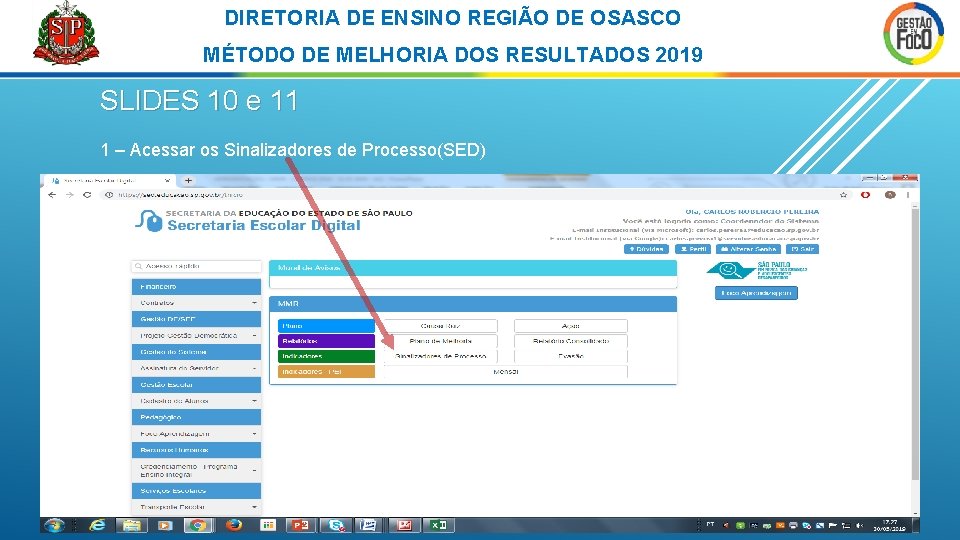960x540 pixels.
Task: Launch Firefox from the taskbar
Action: (234, 525)
